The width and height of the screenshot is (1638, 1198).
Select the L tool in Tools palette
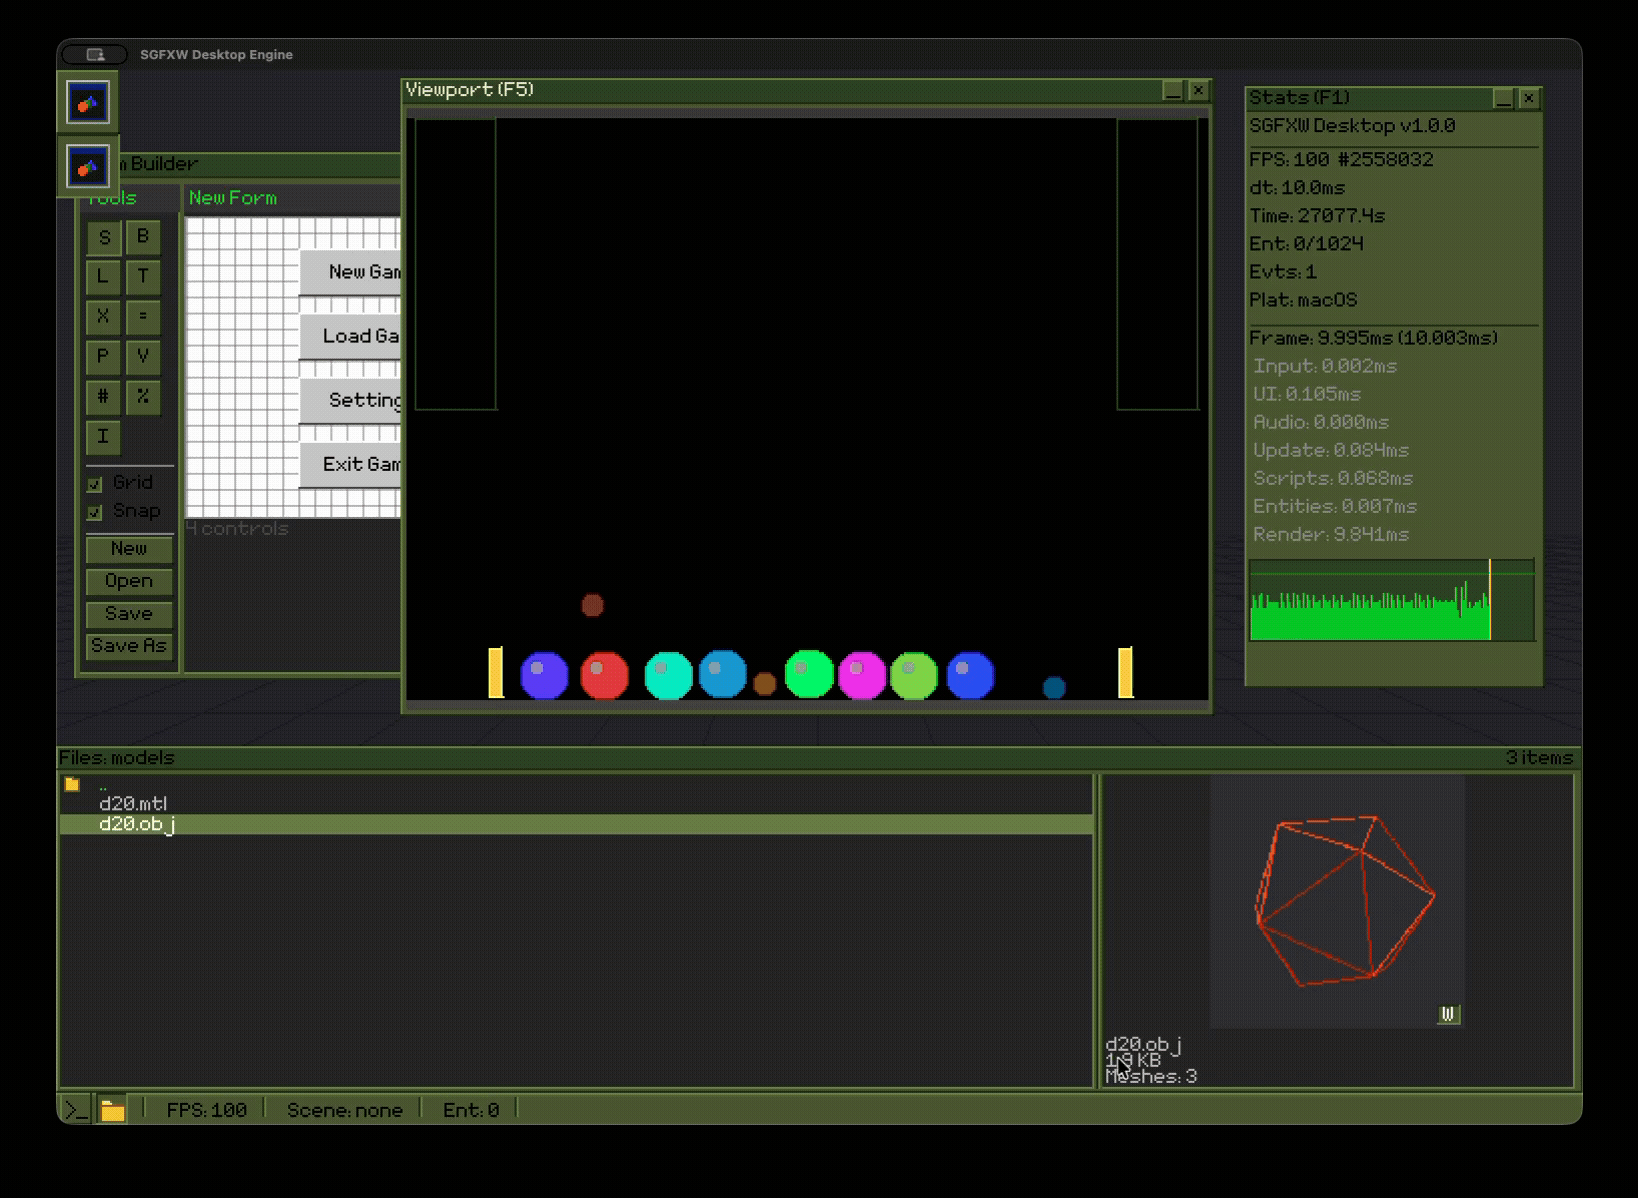[x=104, y=277]
